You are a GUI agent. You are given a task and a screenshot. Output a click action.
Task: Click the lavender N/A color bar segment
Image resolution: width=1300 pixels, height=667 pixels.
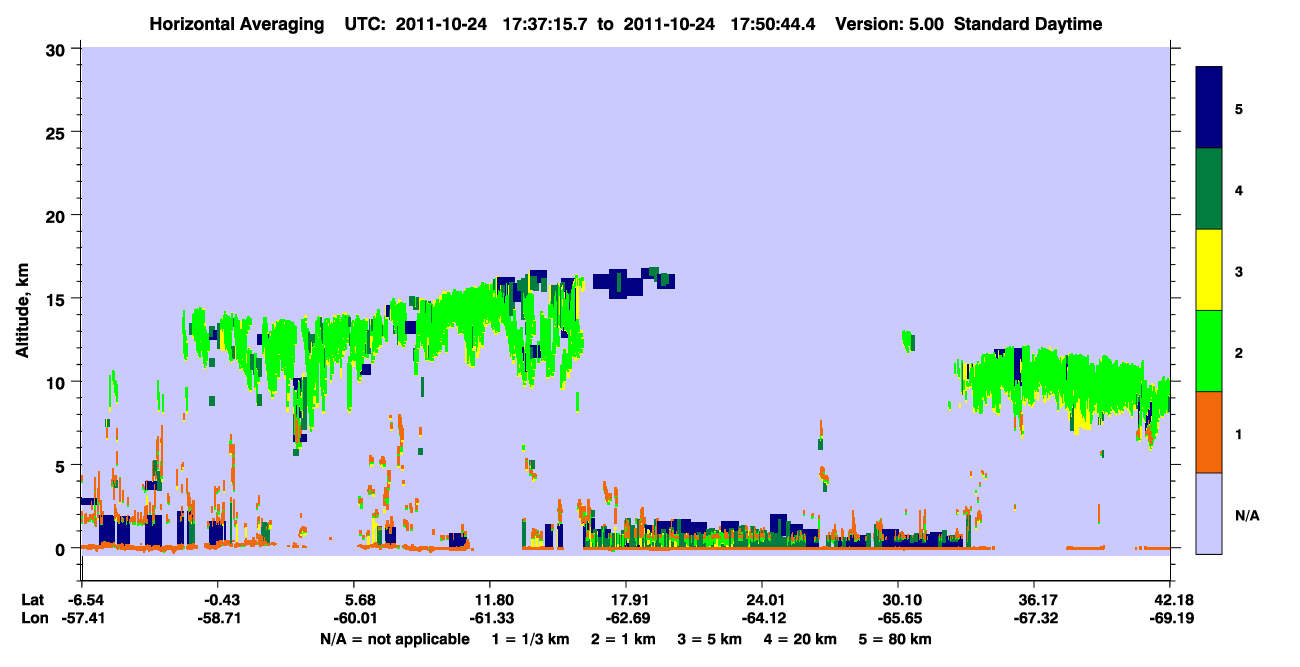coord(1209,513)
